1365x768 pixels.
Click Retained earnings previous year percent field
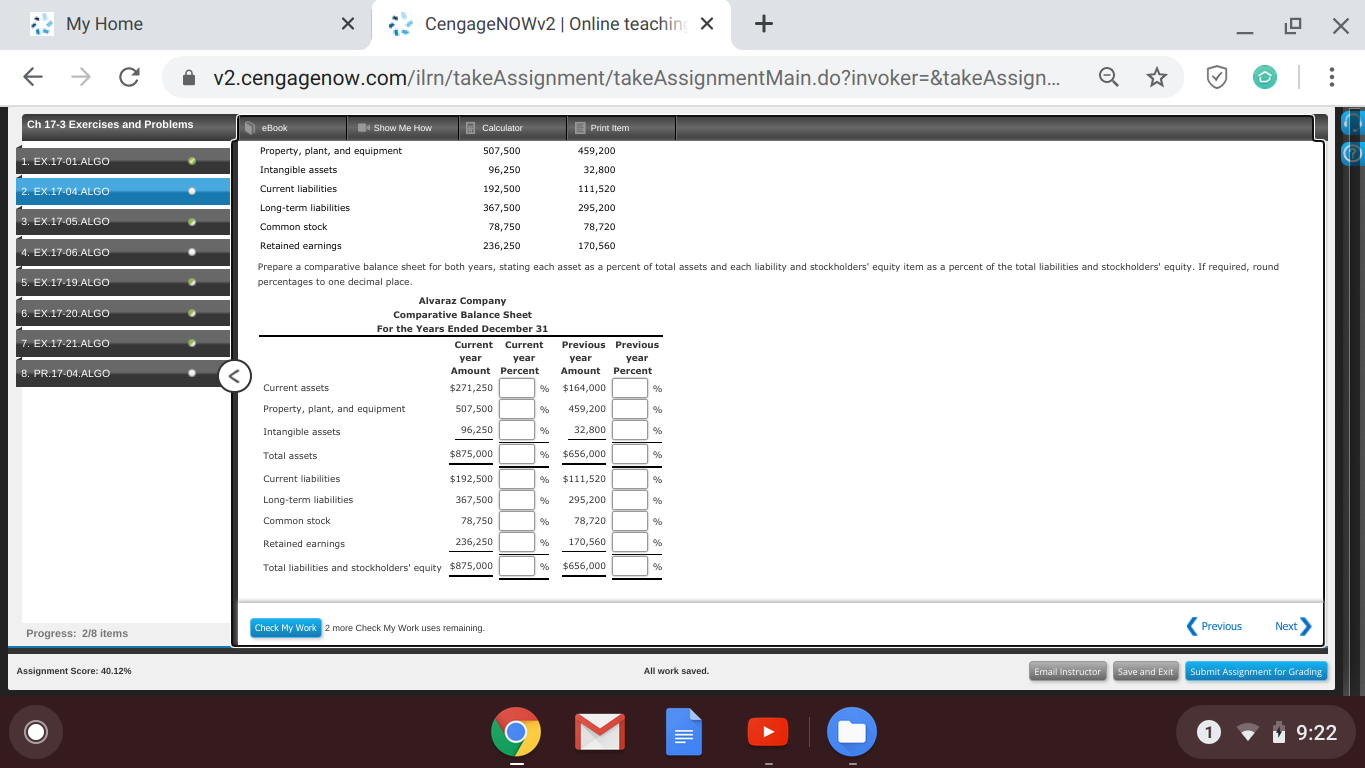[x=630, y=542]
